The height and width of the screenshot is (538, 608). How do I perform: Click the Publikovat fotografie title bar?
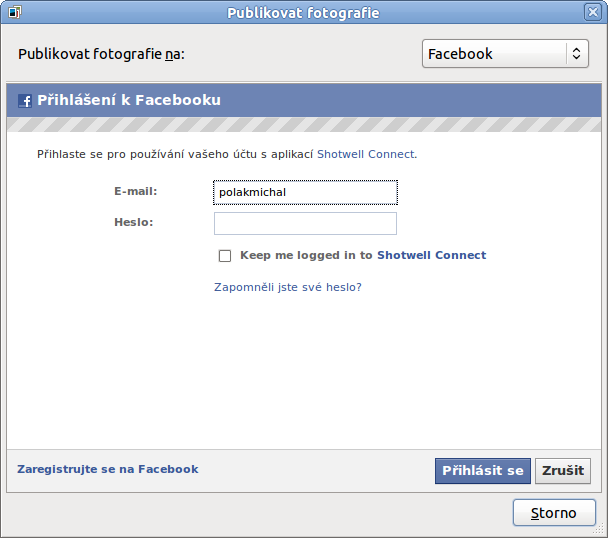(x=303, y=13)
